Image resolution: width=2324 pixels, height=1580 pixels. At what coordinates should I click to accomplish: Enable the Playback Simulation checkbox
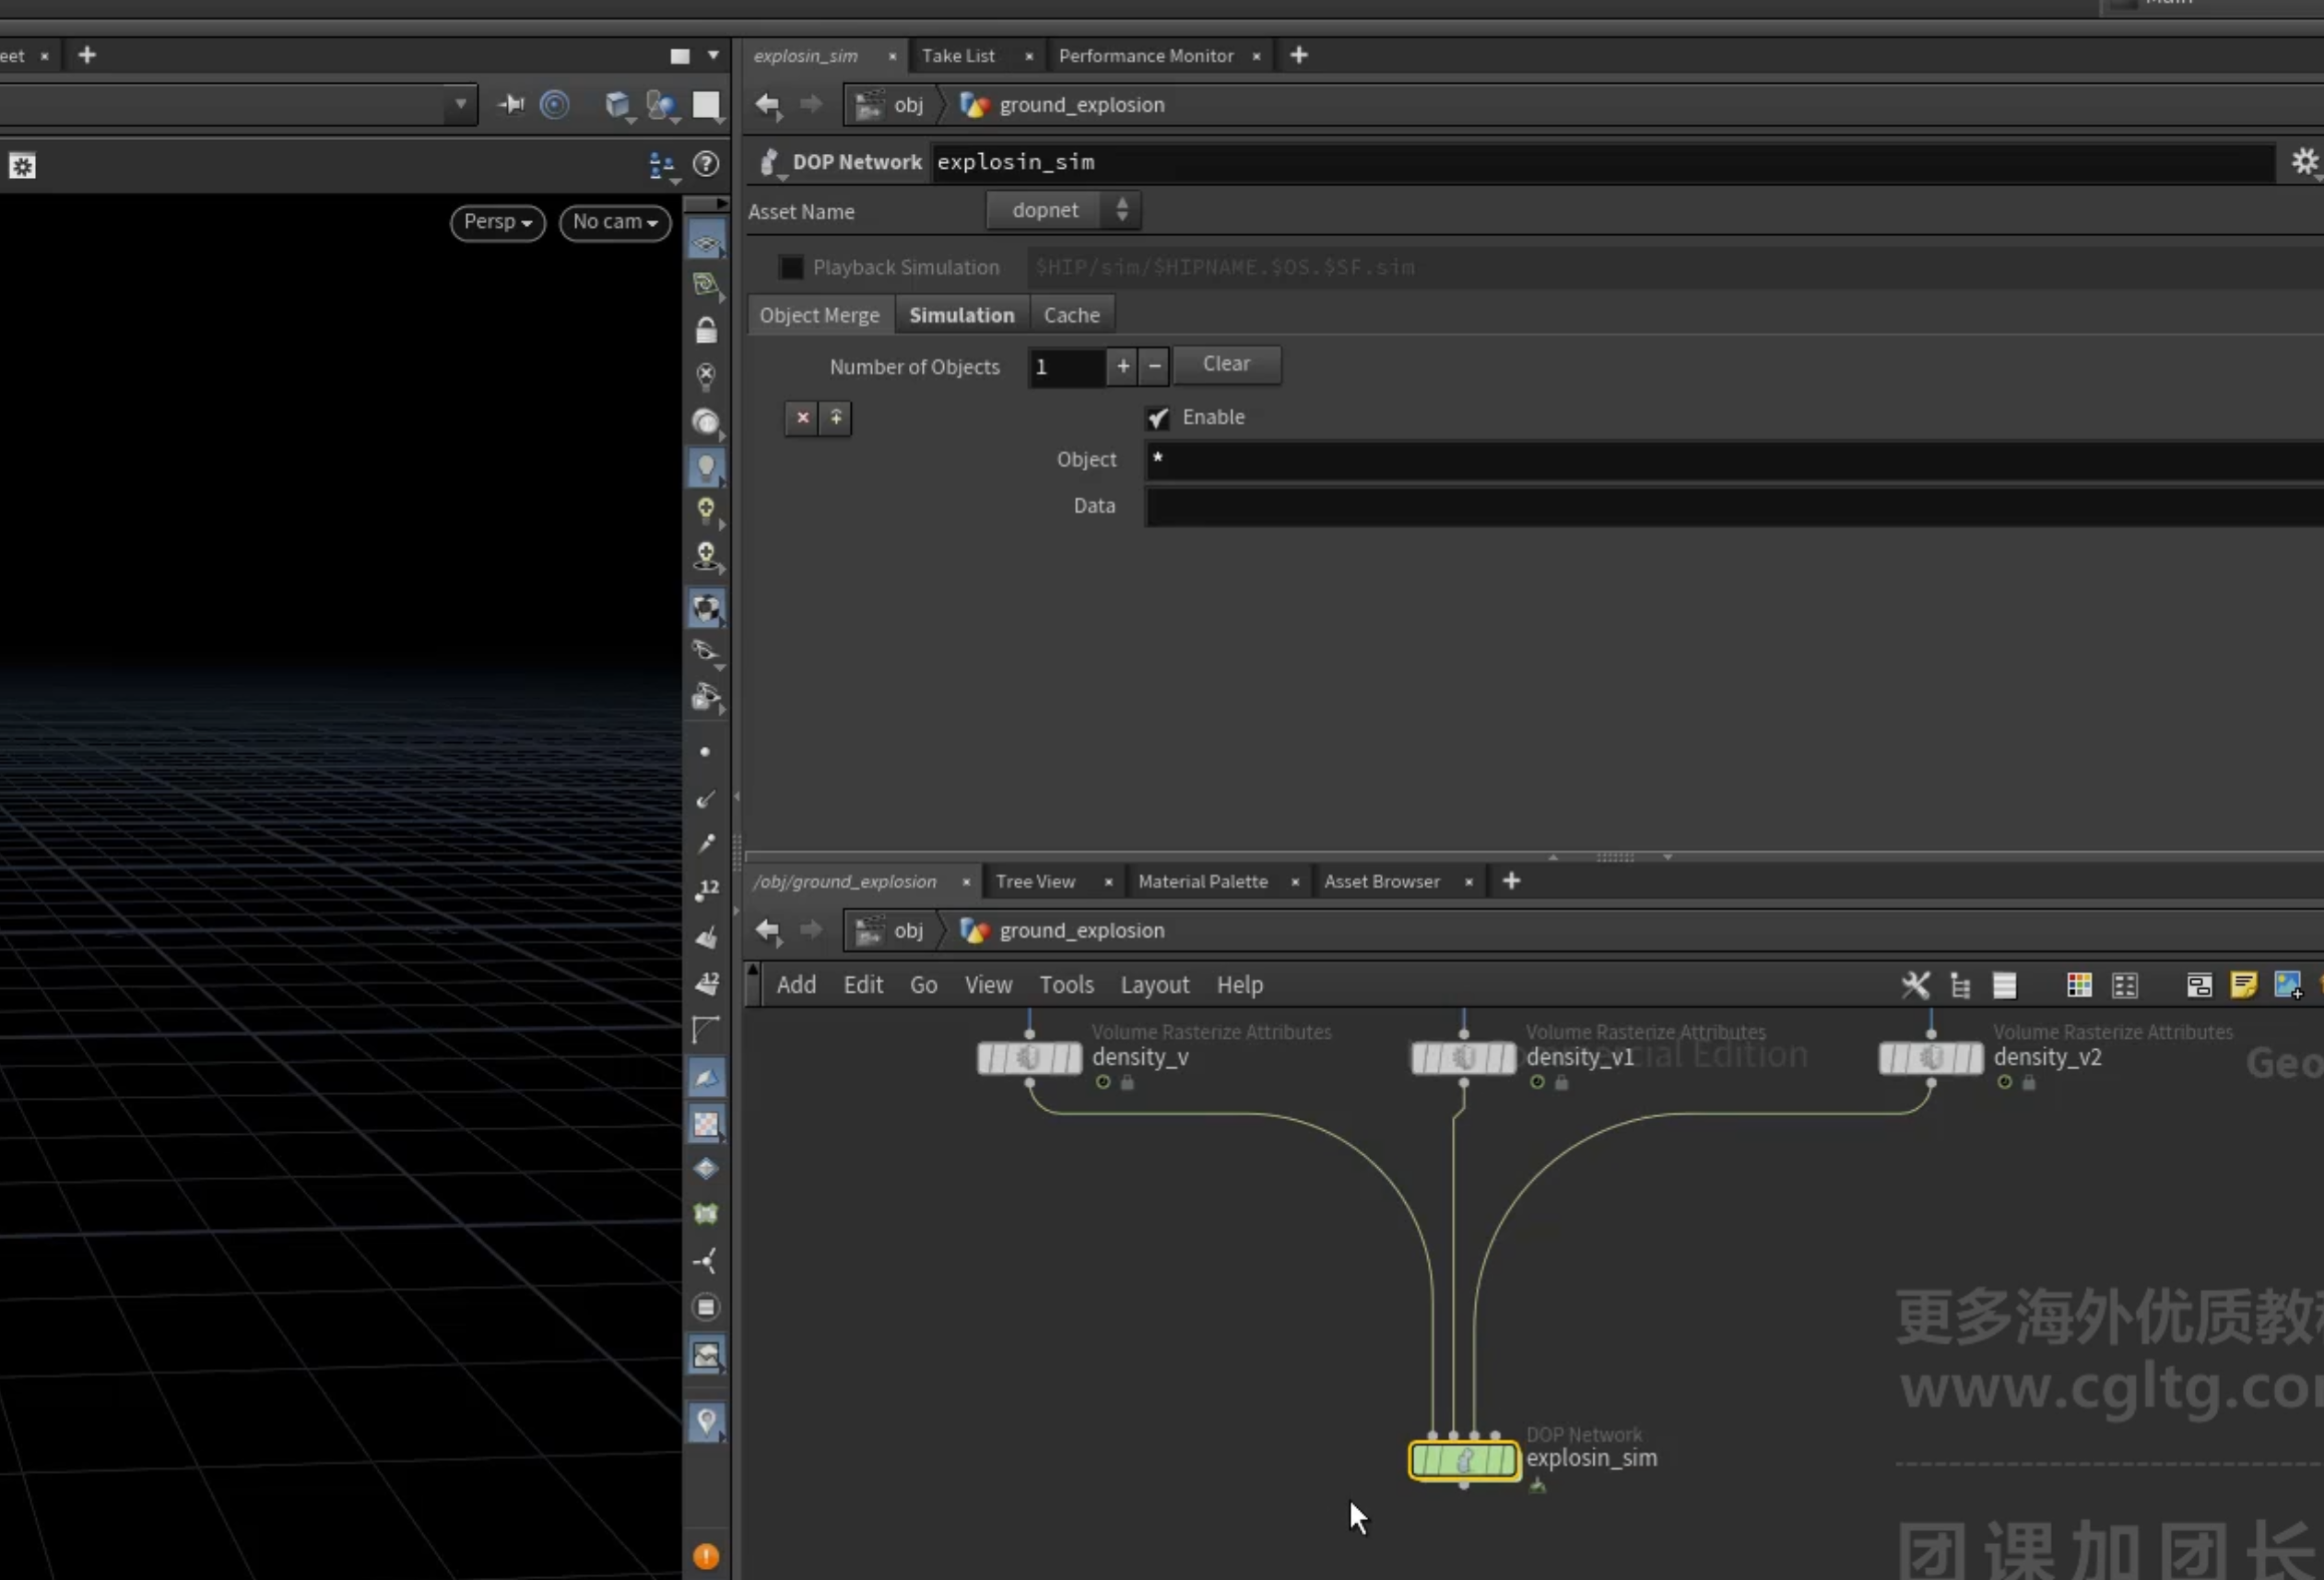pyautogui.click(x=791, y=267)
